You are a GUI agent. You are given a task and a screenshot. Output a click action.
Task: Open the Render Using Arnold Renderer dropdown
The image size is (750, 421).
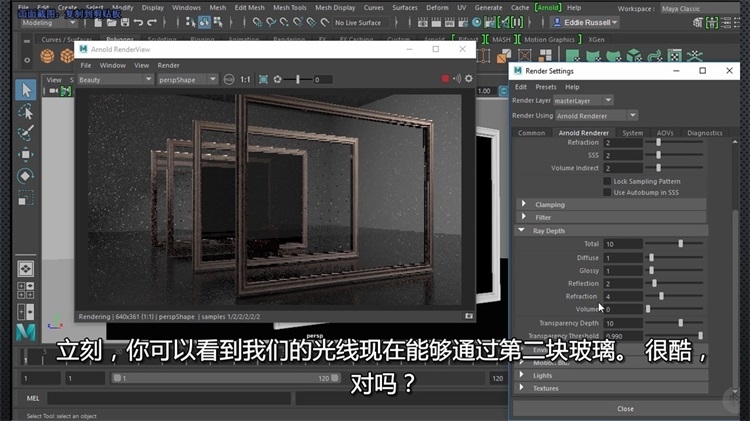[x=596, y=116]
